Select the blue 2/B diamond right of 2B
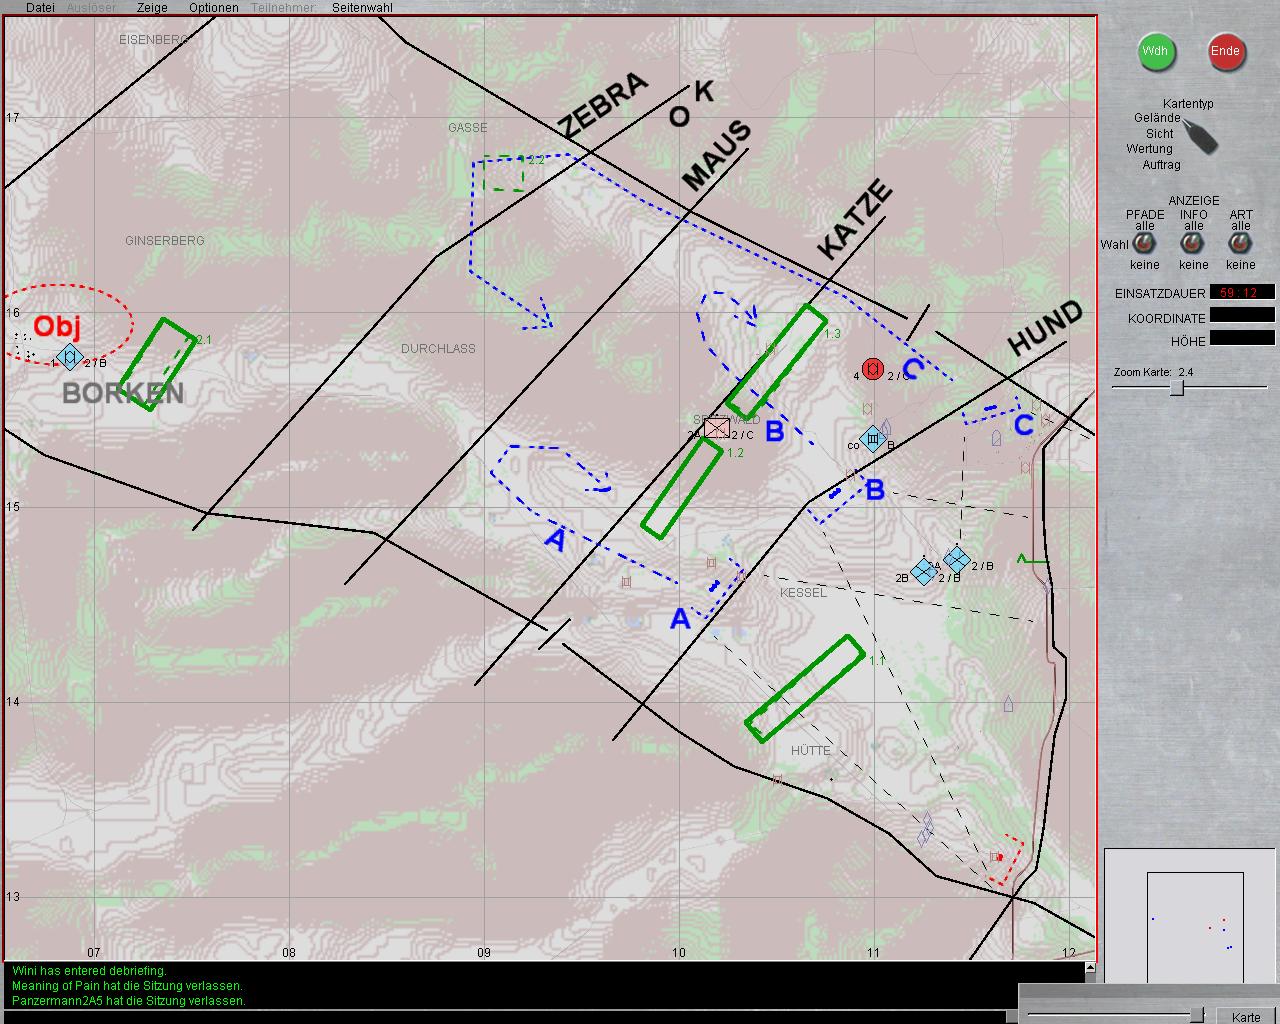This screenshot has width=1280, height=1024. (956, 560)
